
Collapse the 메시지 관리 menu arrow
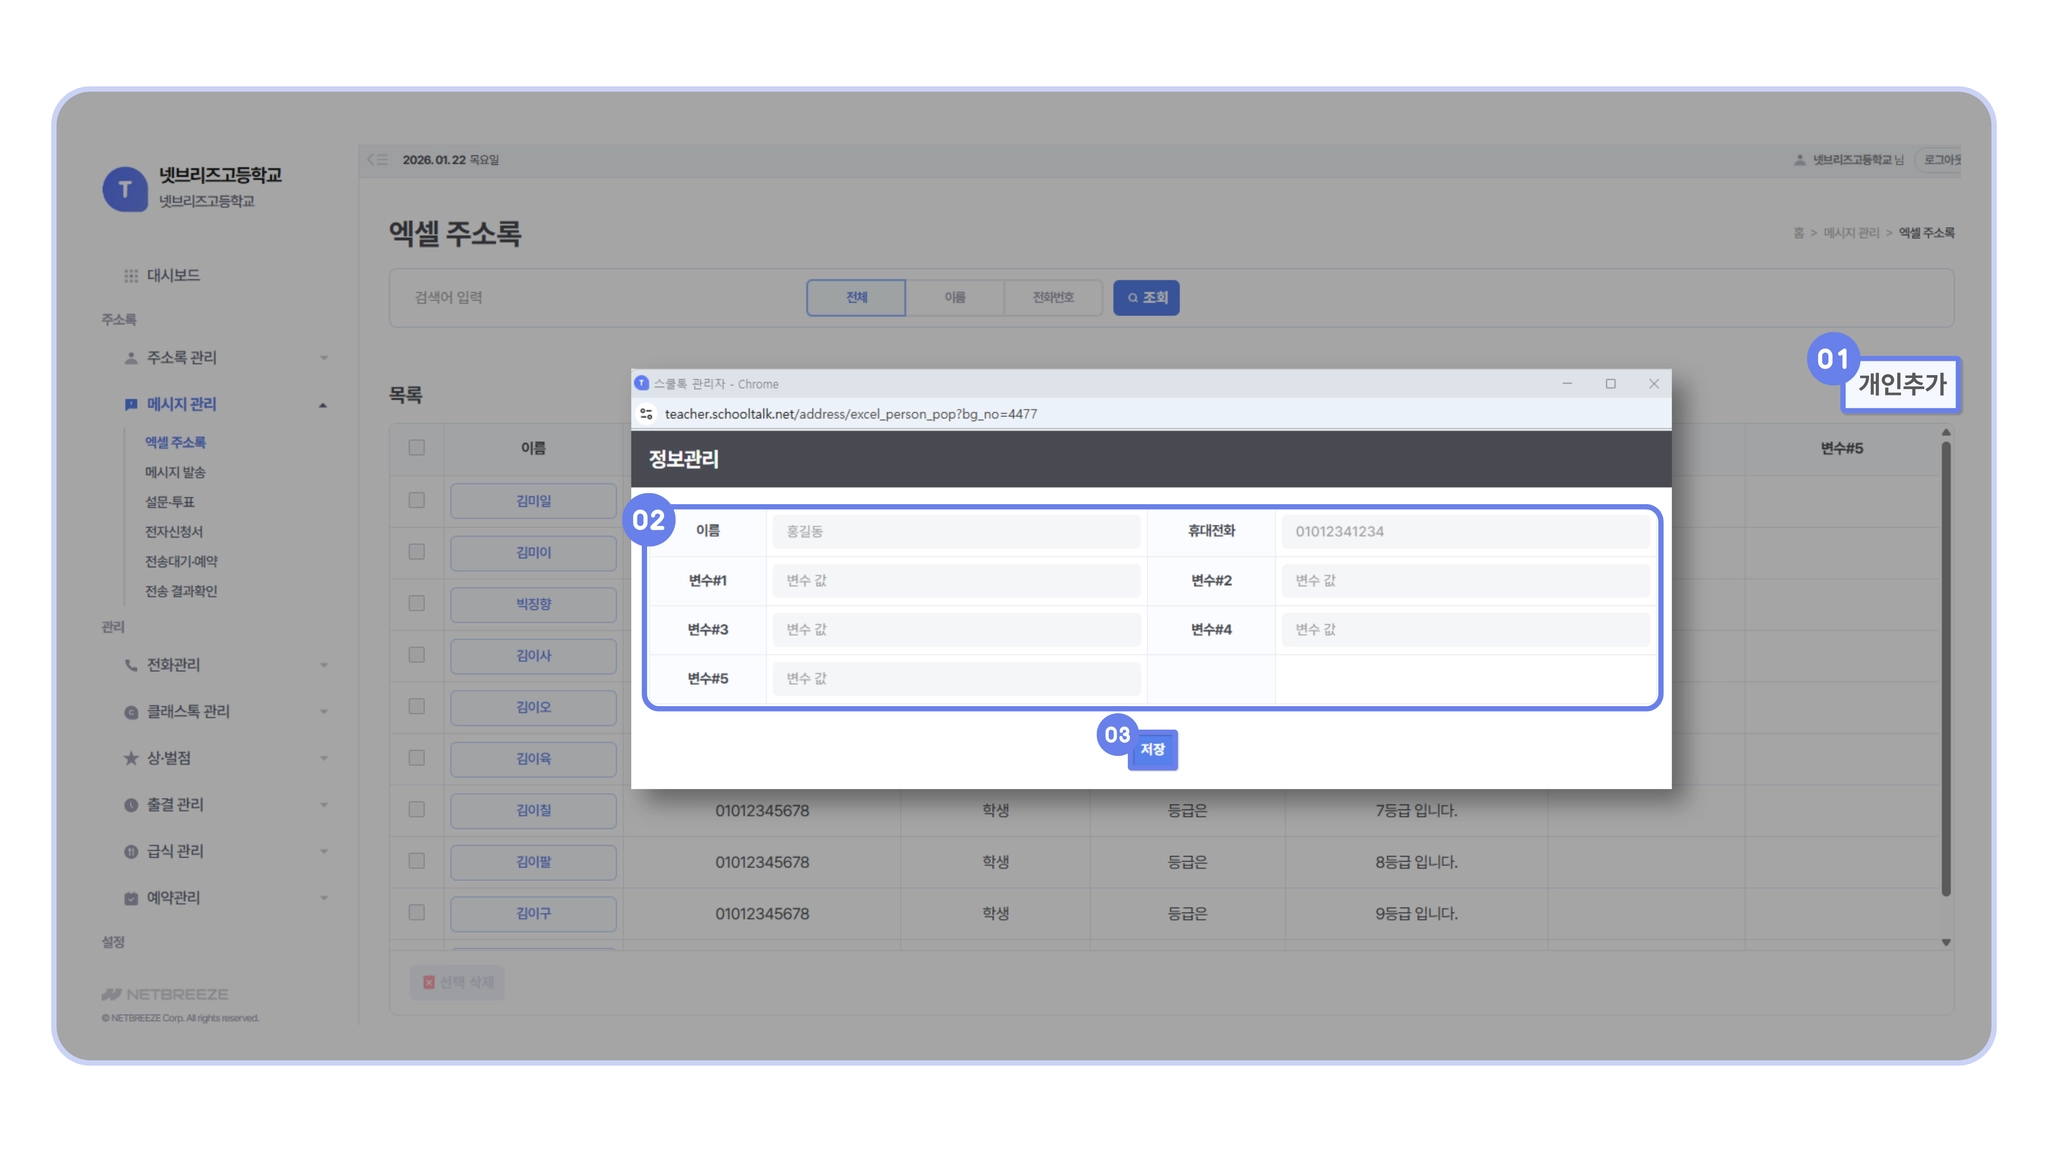pos(323,405)
